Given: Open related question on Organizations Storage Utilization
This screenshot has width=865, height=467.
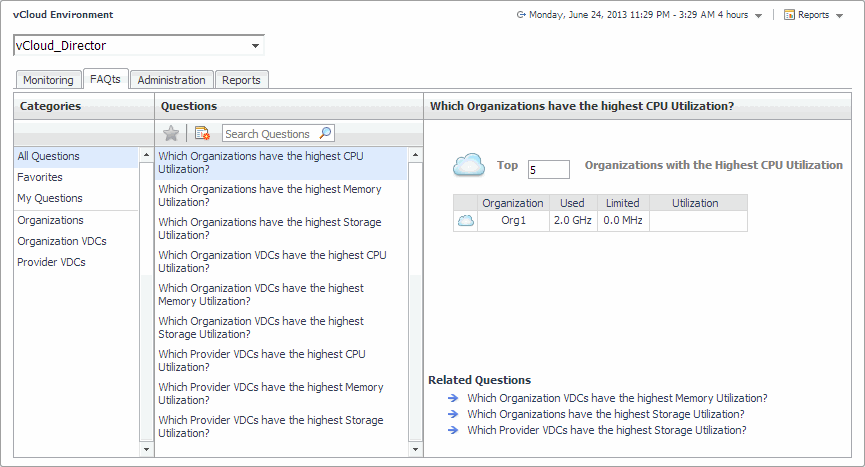Looking at the screenshot, I should click(x=605, y=414).
